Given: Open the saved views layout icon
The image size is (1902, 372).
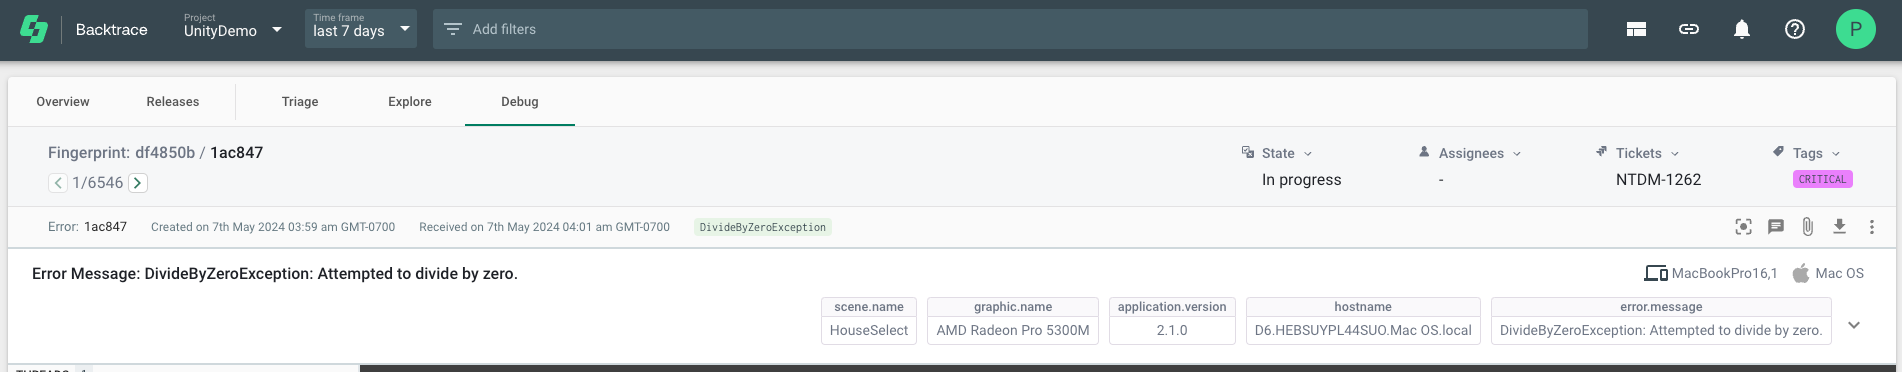Looking at the screenshot, I should [x=1636, y=30].
